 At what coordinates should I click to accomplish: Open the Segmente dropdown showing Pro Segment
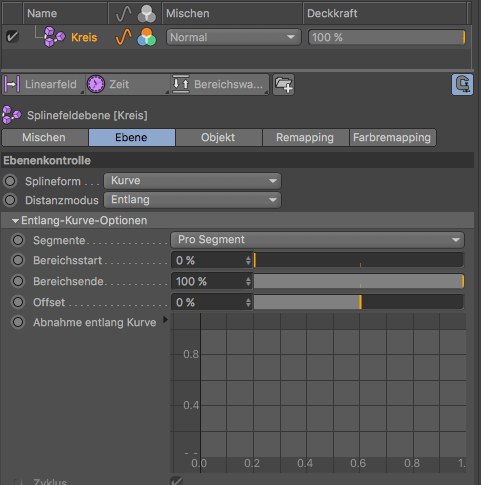[317, 240]
